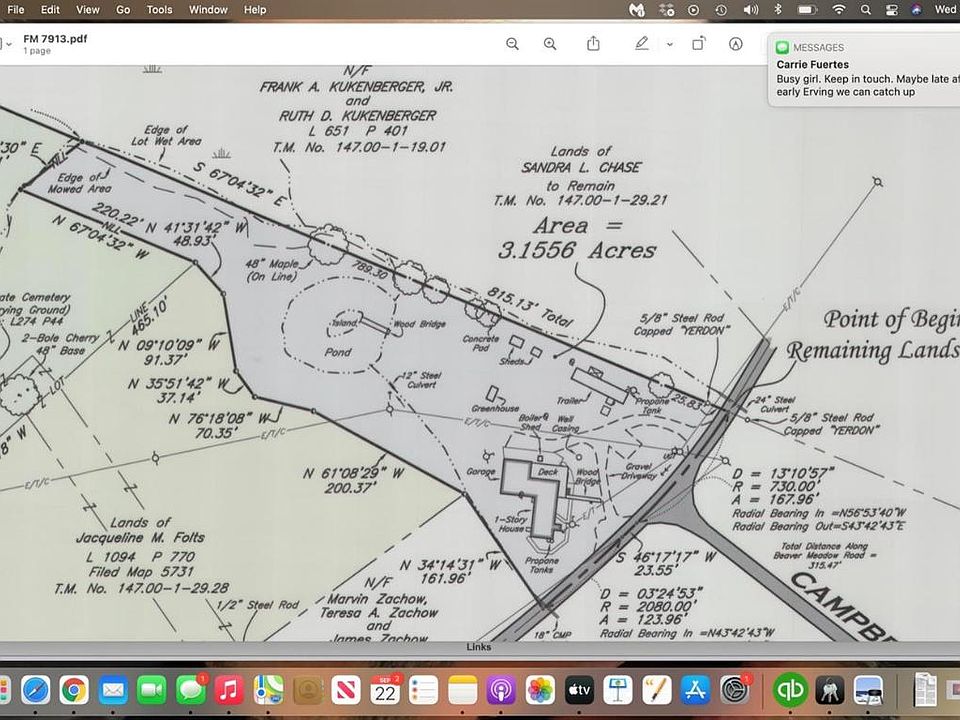The image size is (960, 720).
Task: Open QuickBooks from the Dock
Action: 791,690
